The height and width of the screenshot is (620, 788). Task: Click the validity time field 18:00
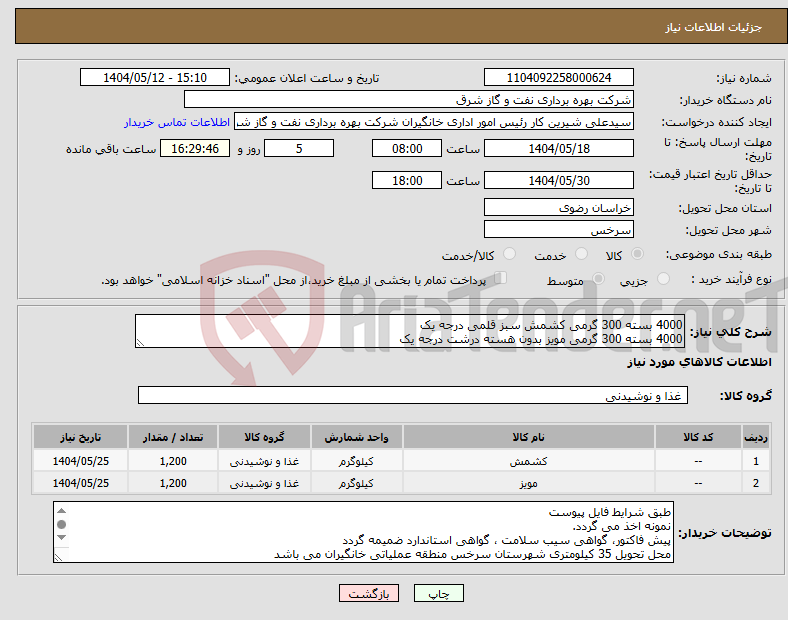[x=407, y=180]
